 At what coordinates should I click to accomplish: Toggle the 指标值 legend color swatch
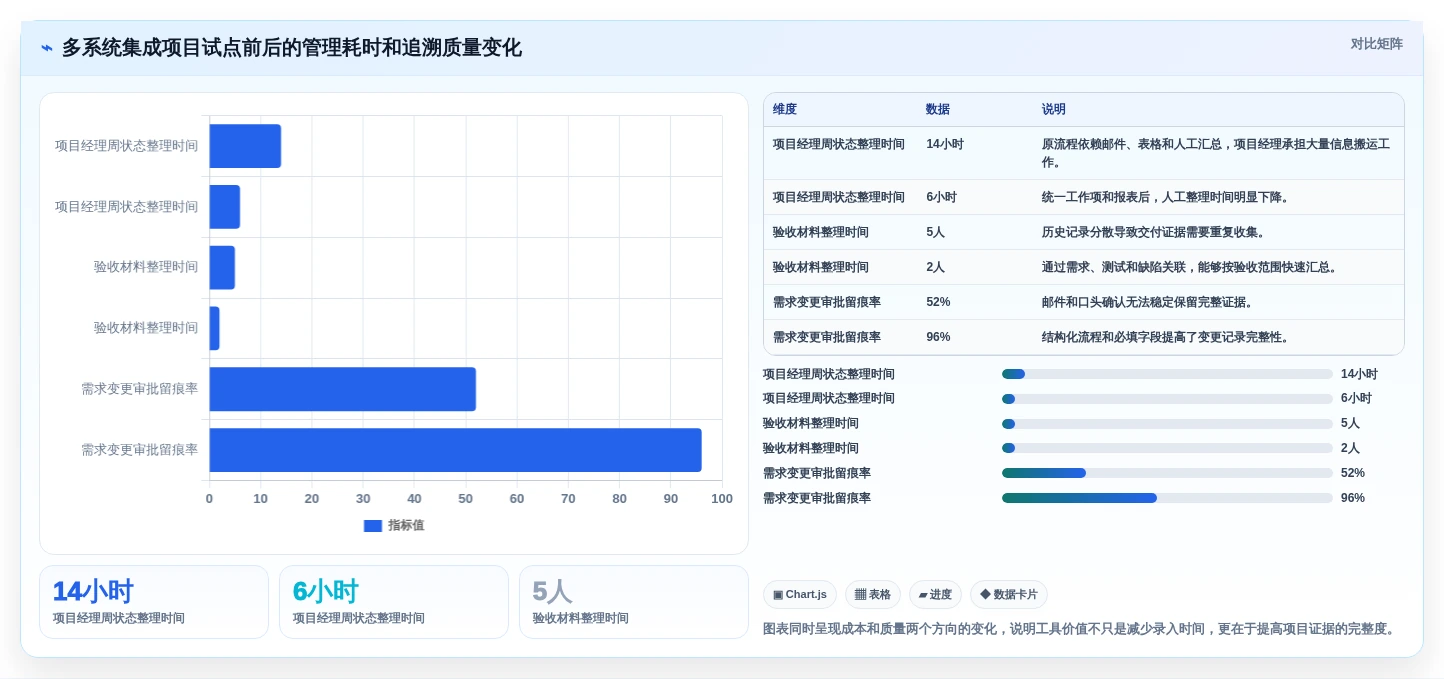click(x=373, y=525)
